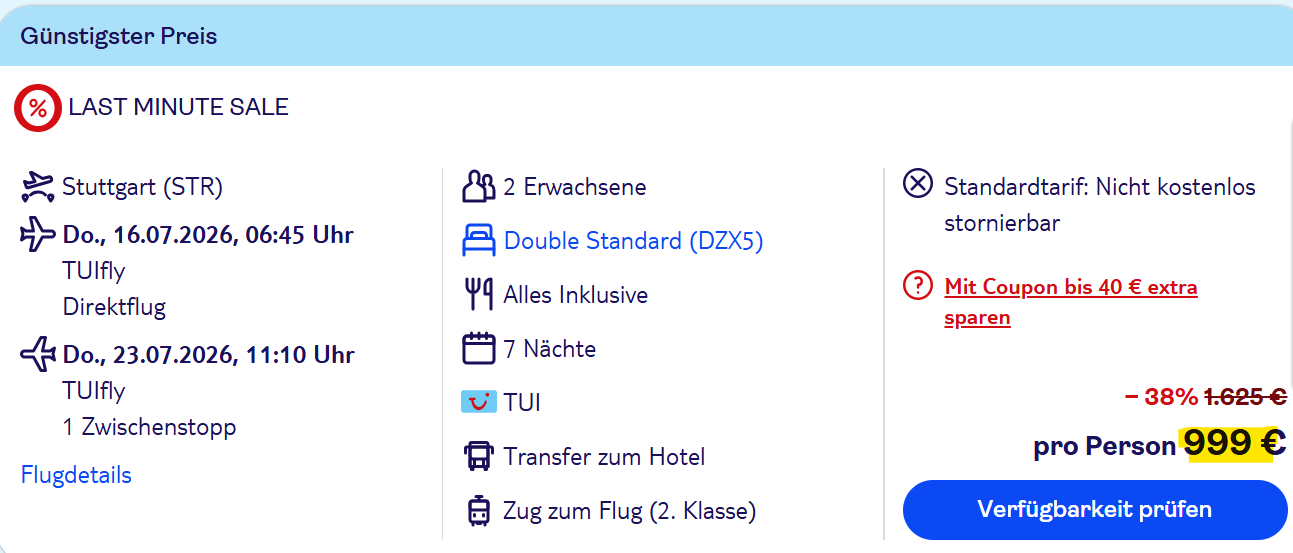
Task: Open the Double Standard (DZX5) room link
Action: [633, 241]
